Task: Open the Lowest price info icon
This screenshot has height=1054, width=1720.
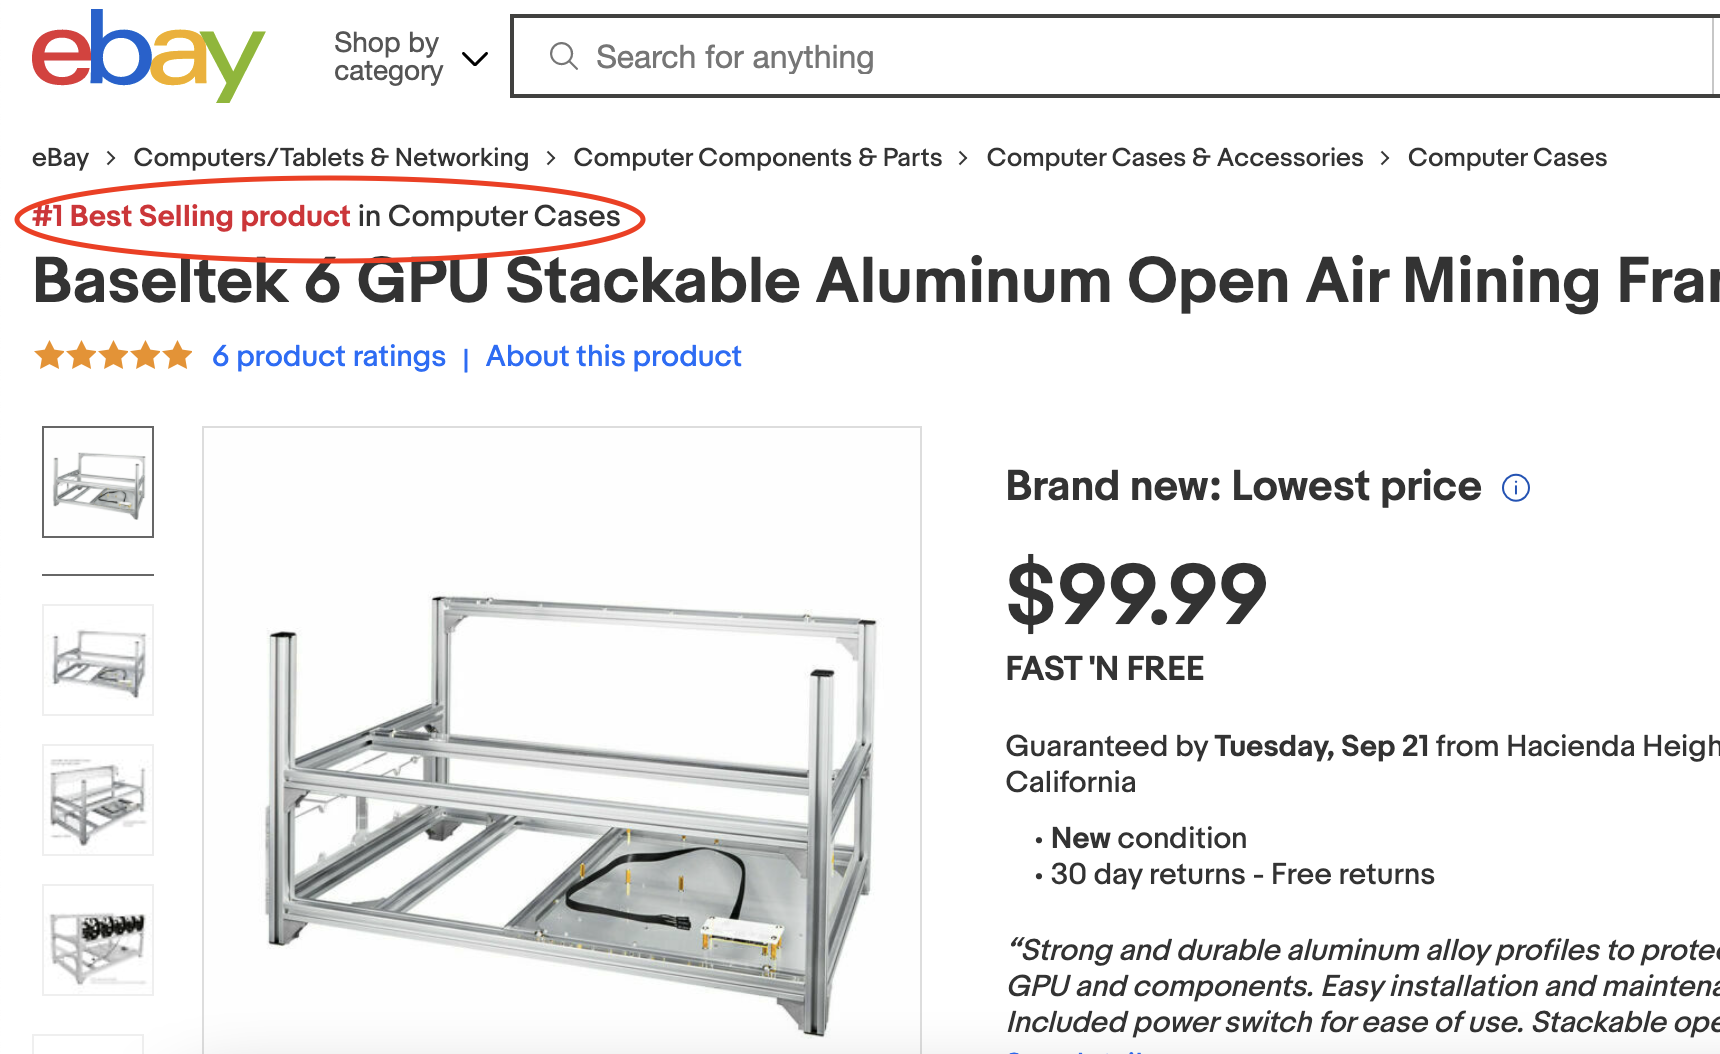Action: [x=1516, y=488]
